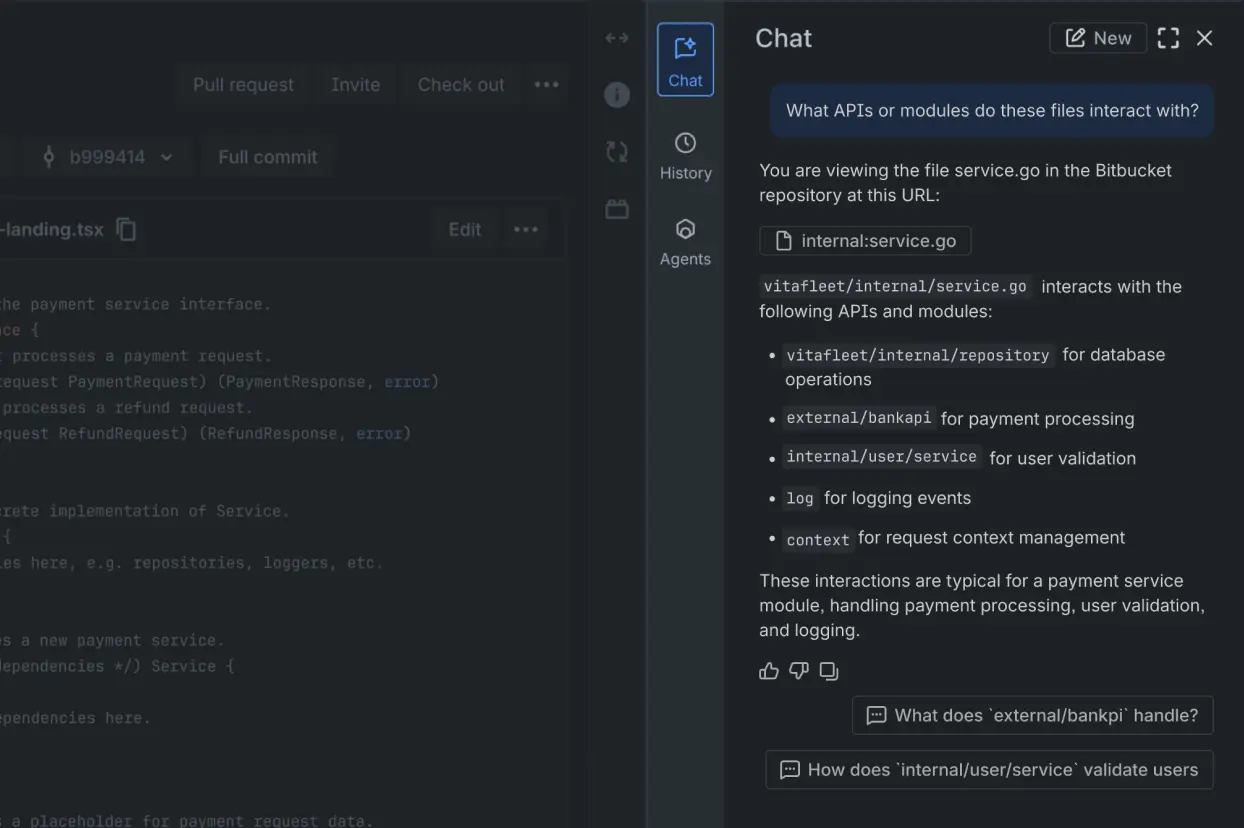Image resolution: width=1244 pixels, height=828 pixels.
Task: Open the Agents tab
Action: 685,242
